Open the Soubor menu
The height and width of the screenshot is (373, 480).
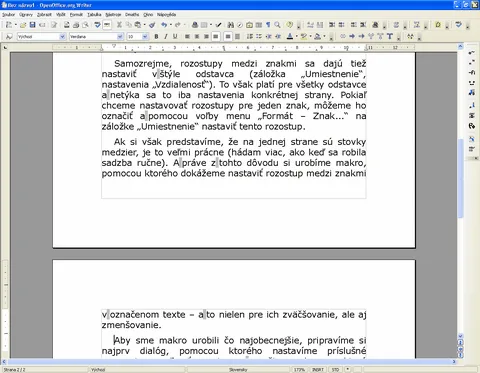click(9, 15)
